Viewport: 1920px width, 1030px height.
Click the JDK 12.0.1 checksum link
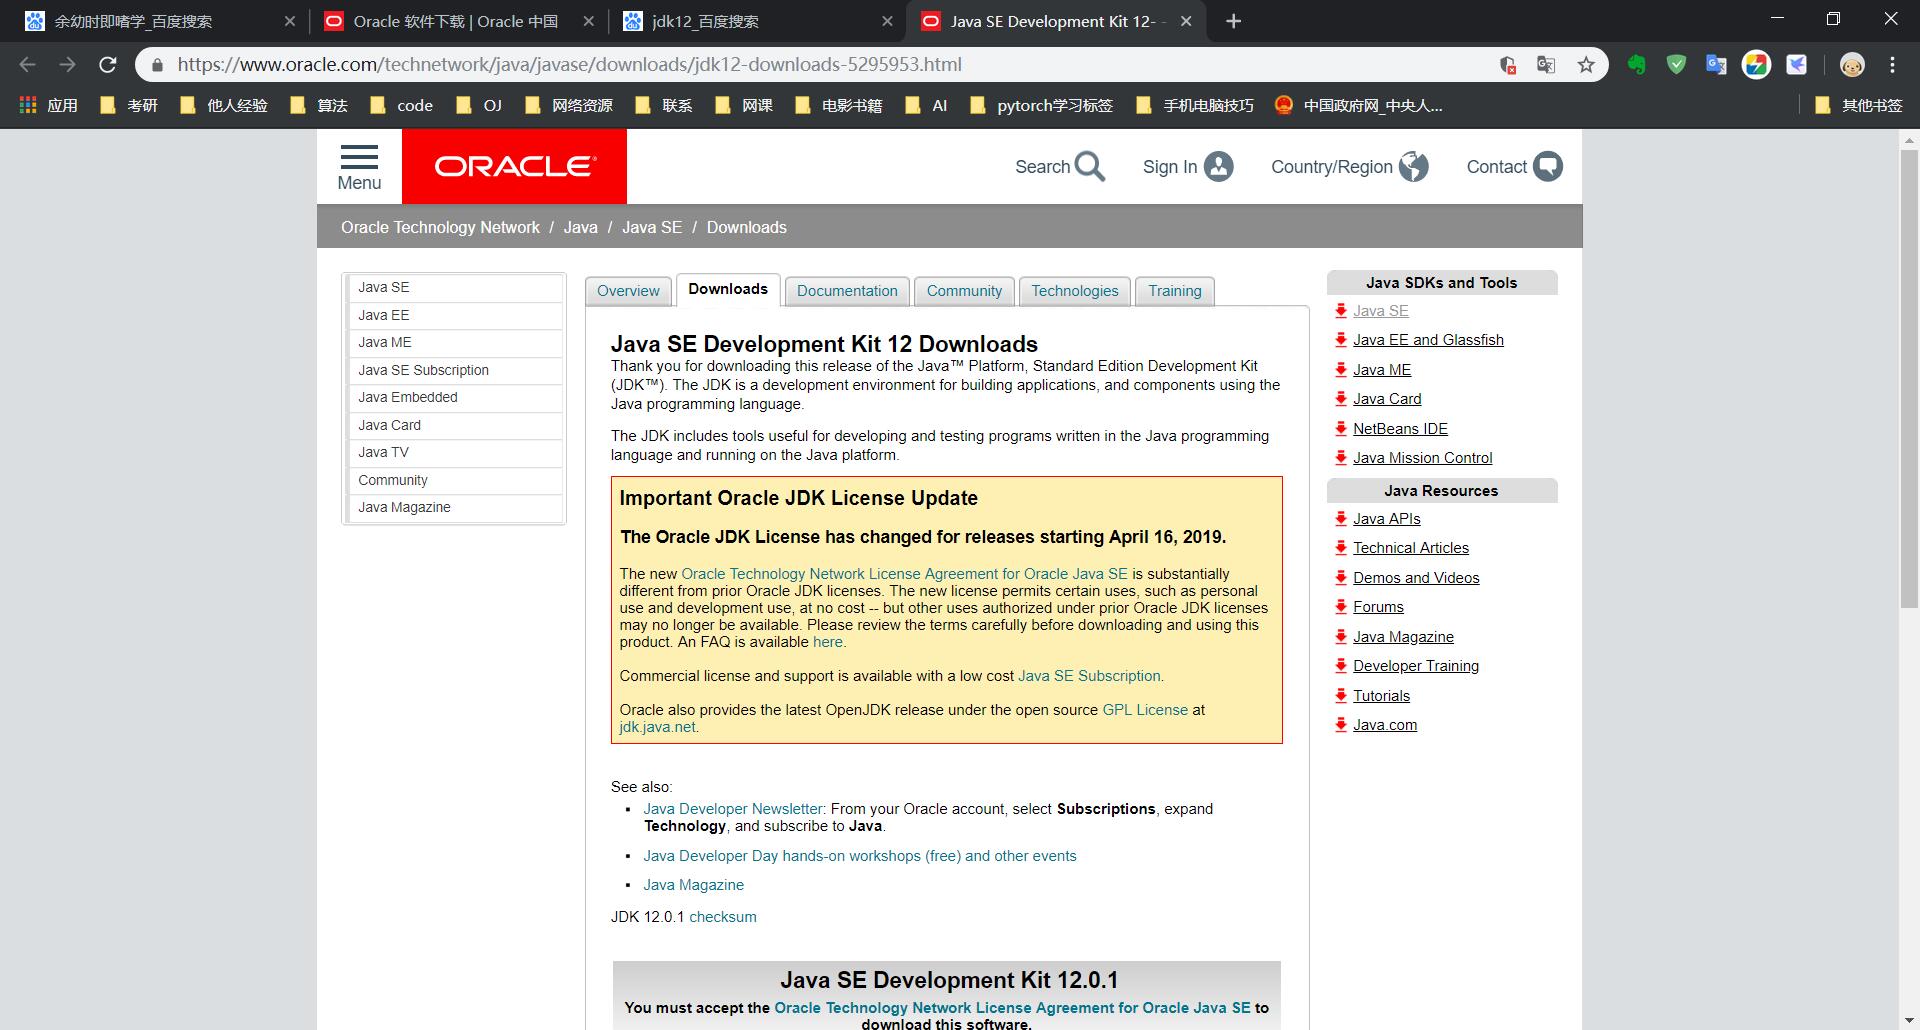(722, 917)
